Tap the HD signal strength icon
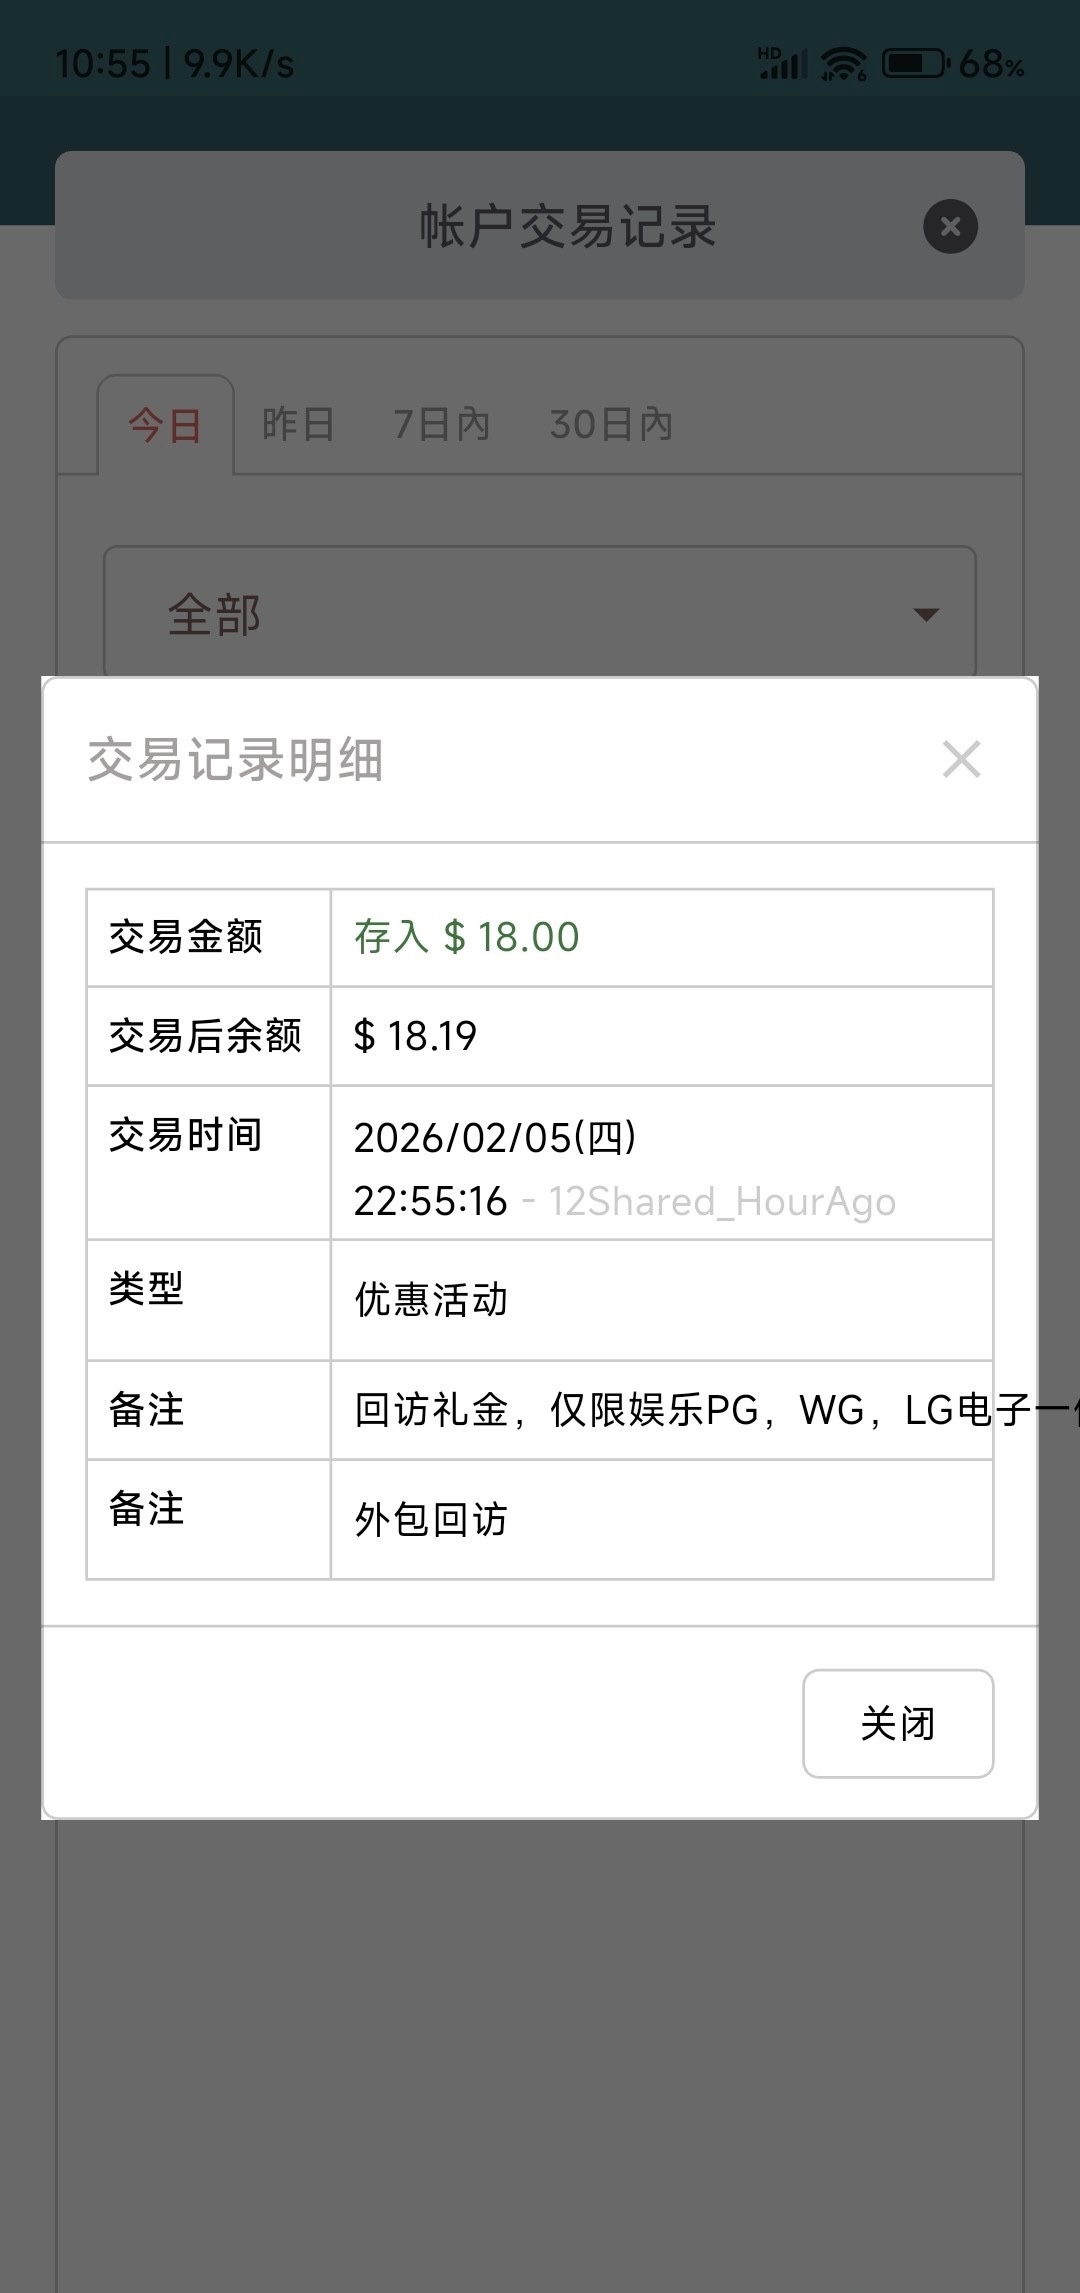Viewport: 1080px width, 2293px height. [x=782, y=64]
